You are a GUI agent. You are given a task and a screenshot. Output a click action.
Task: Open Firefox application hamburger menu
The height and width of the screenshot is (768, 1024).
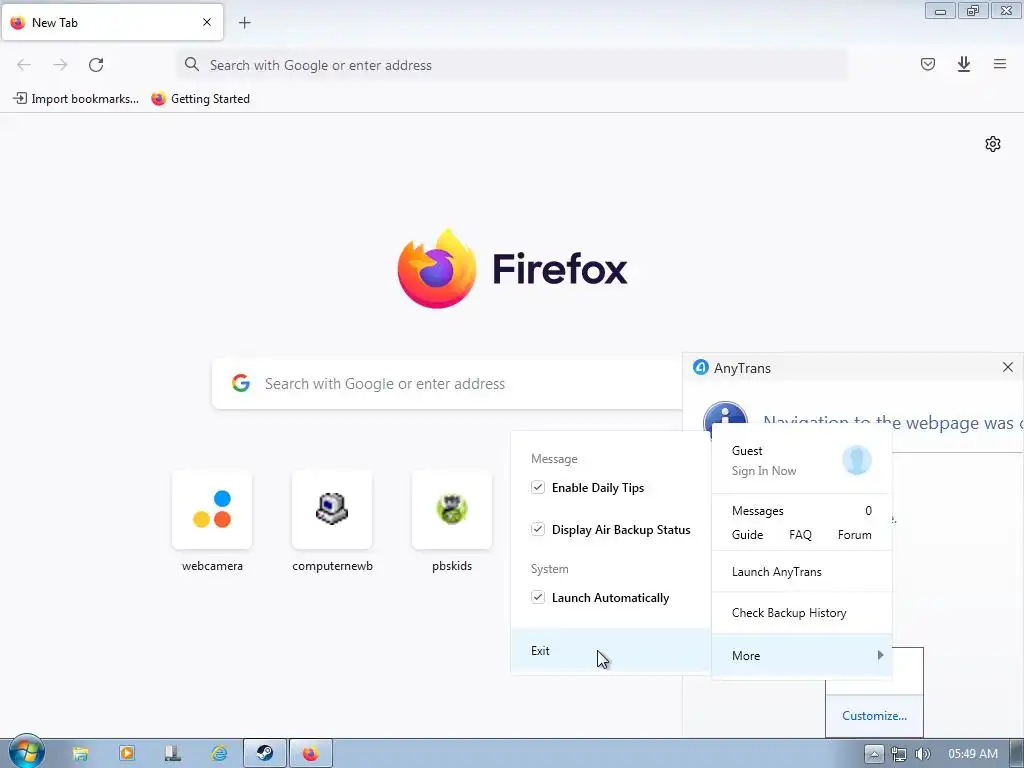[x=1000, y=64]
